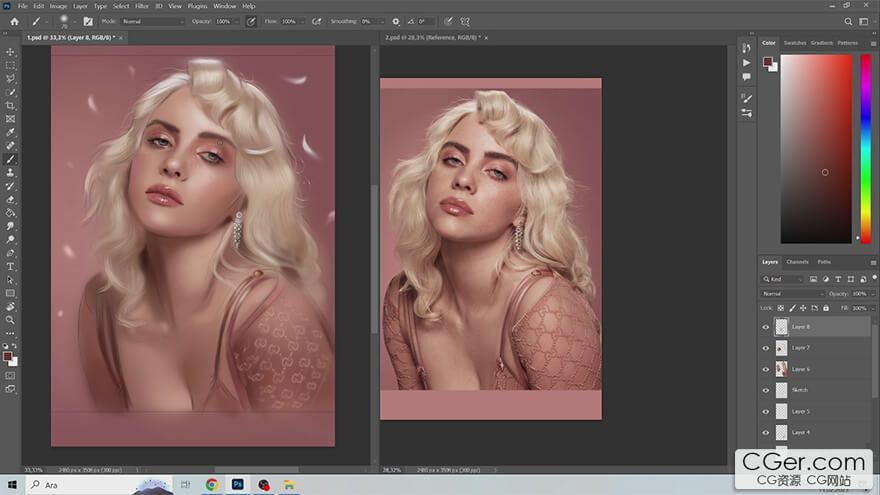Hide Layer 4 with its eye icon
This screenshot has width=880, height=495.
pyautogui.click(x=766, y=433)
